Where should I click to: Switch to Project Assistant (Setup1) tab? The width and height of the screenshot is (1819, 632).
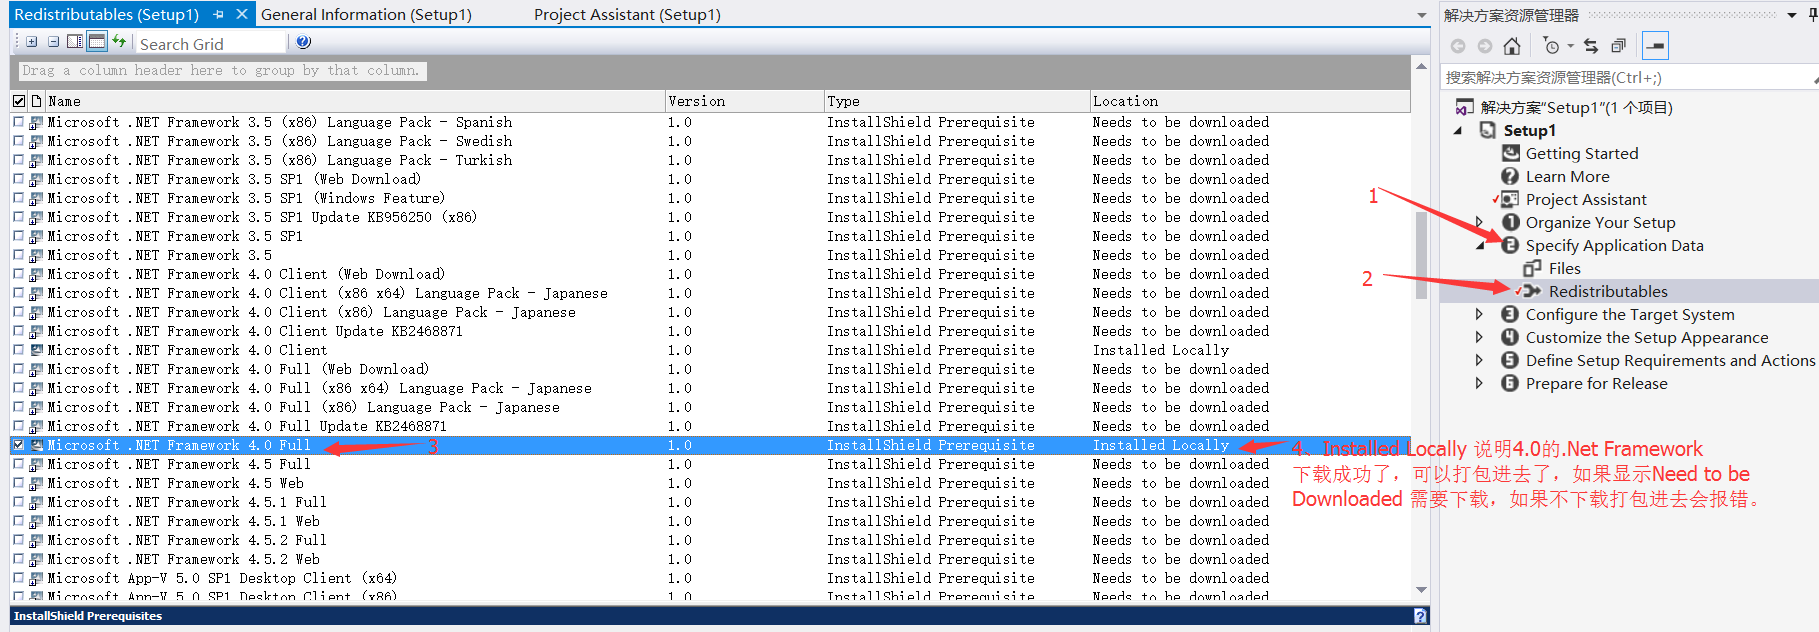tap(627, 15)
